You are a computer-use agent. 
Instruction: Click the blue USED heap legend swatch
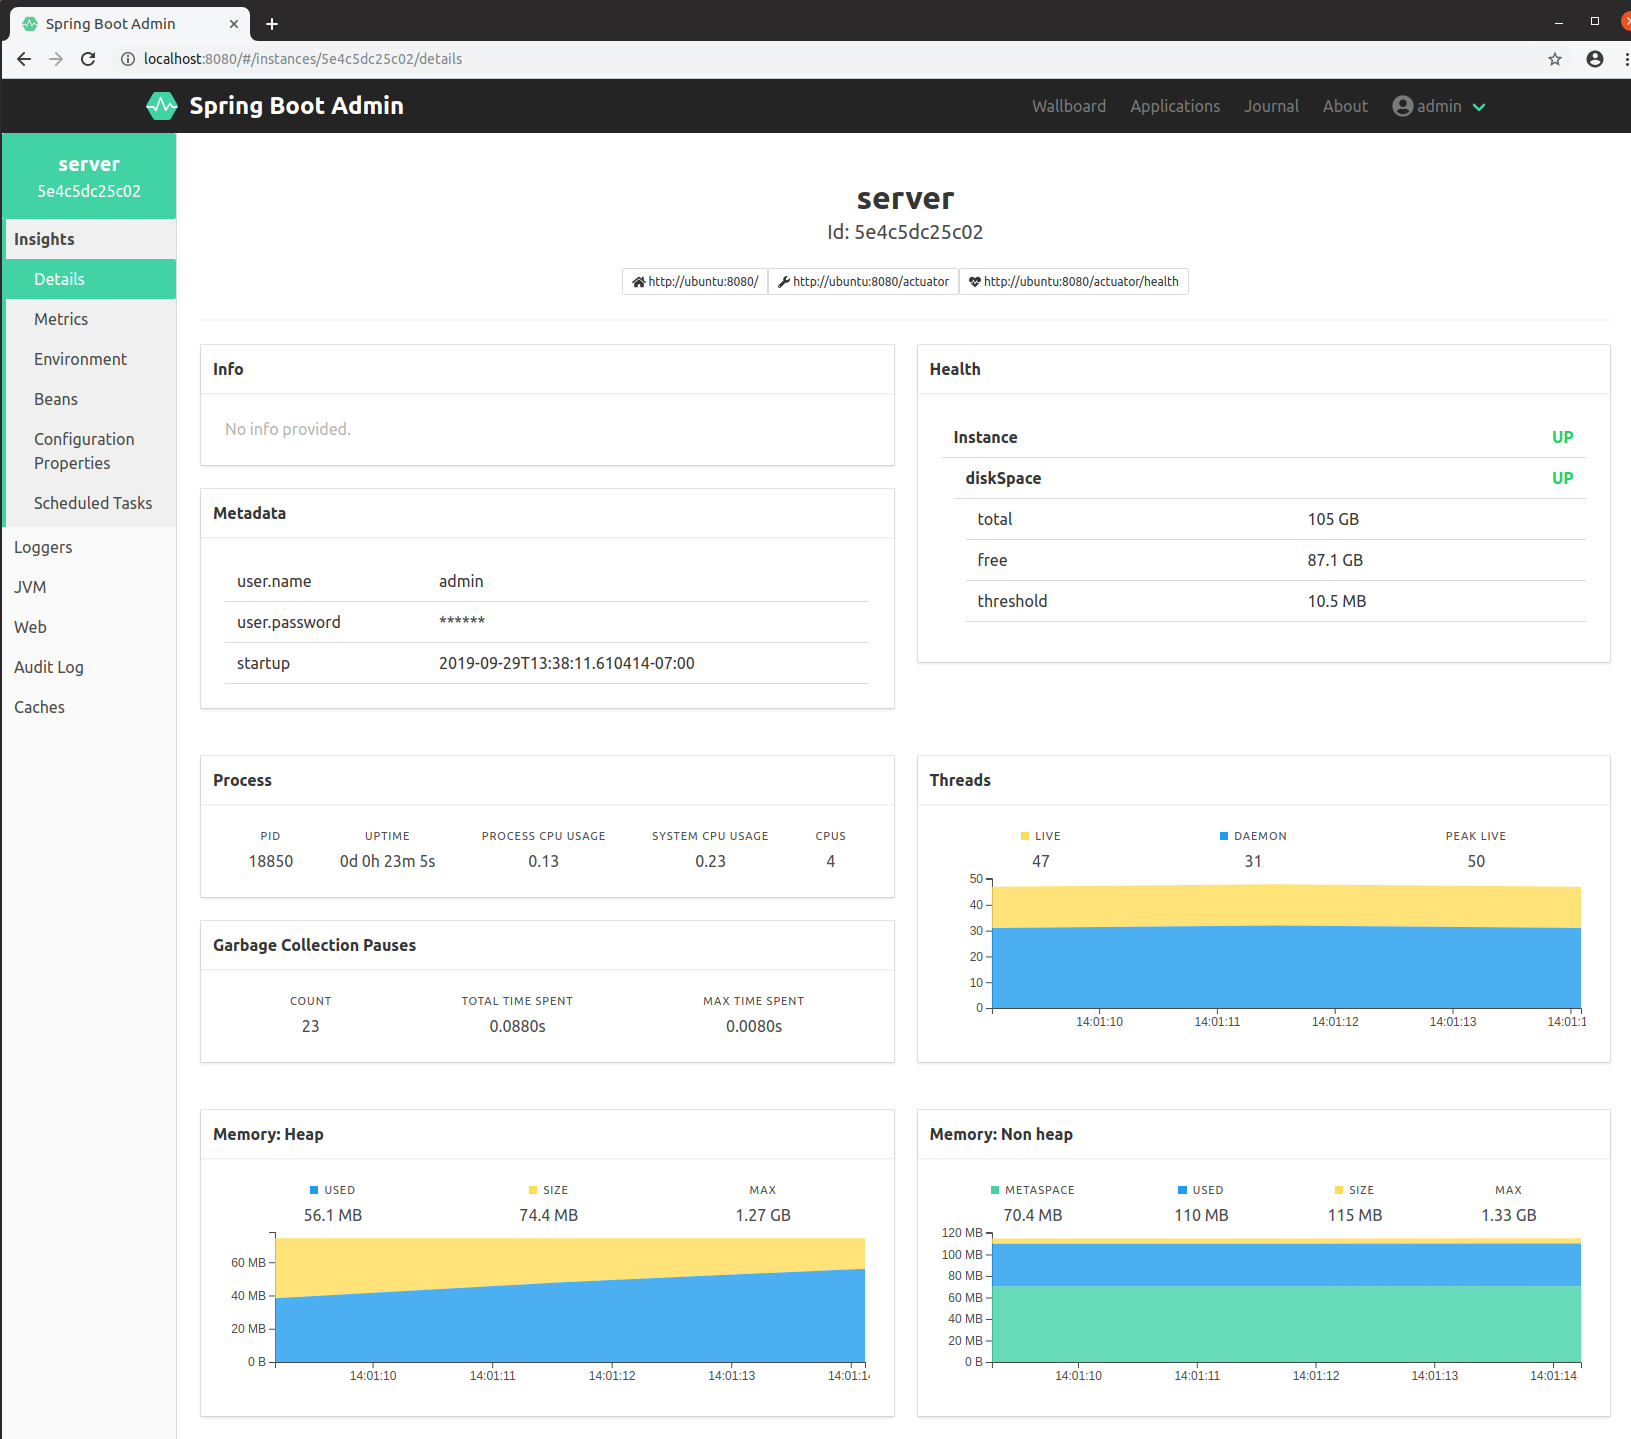[x=314, y=1190]
